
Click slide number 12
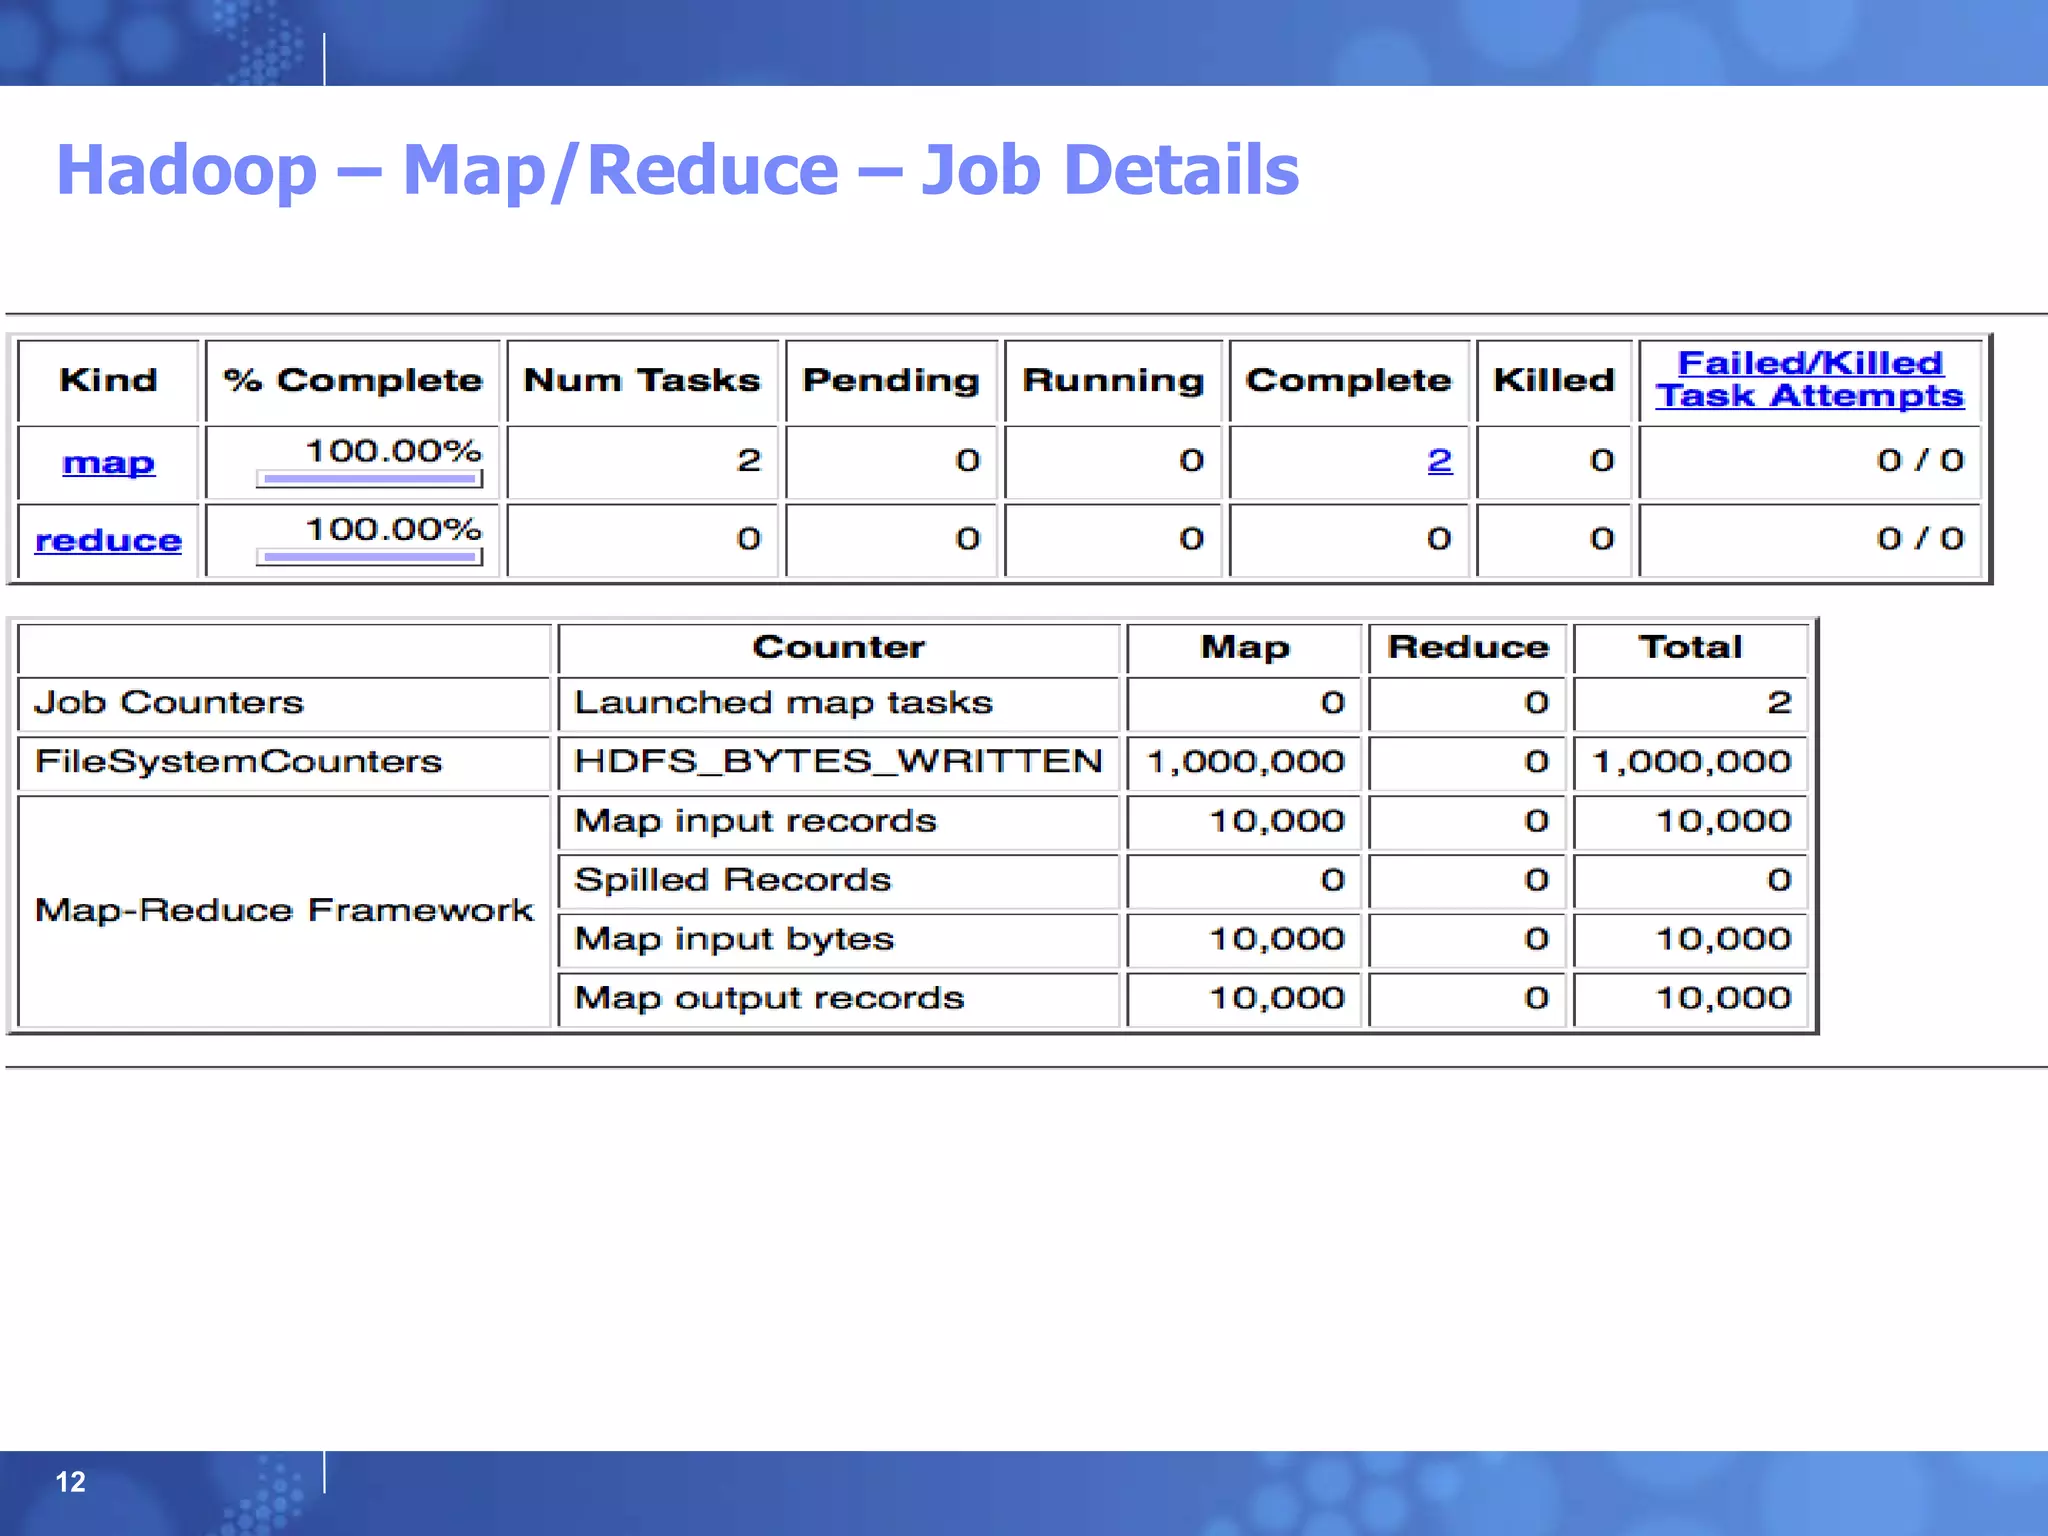pos(70,1482)
